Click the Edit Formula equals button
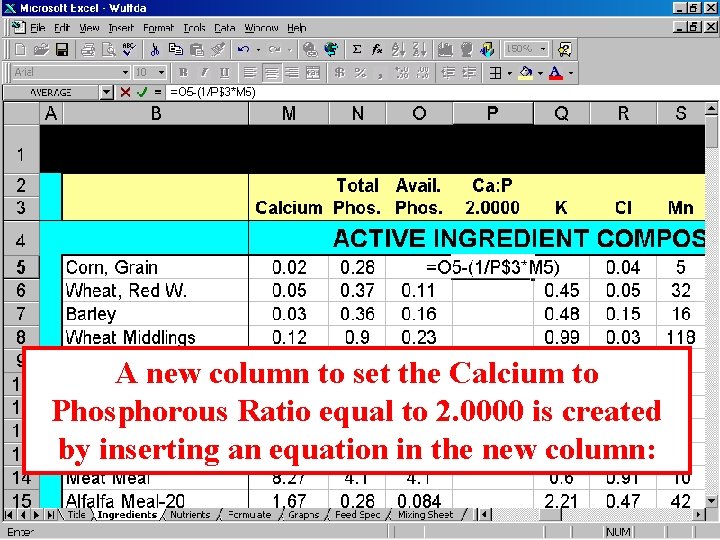 pos(158,92)
